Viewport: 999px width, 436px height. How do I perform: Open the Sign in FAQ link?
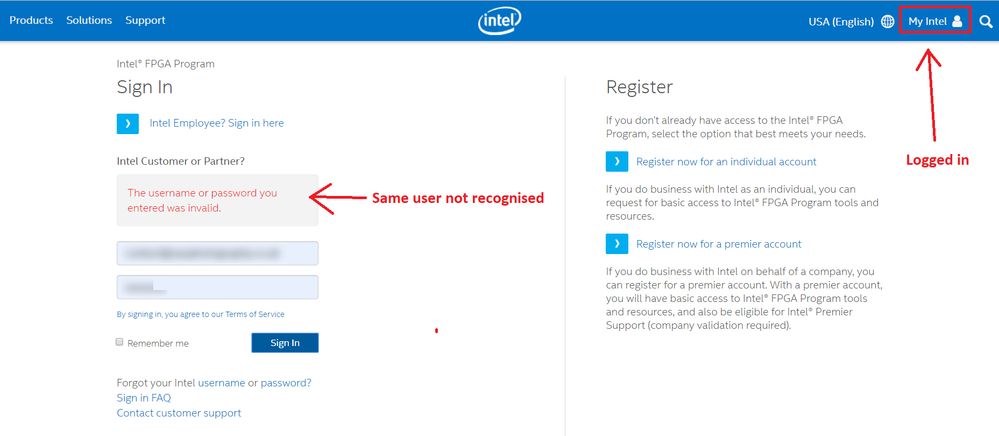(x=144, y=398)
